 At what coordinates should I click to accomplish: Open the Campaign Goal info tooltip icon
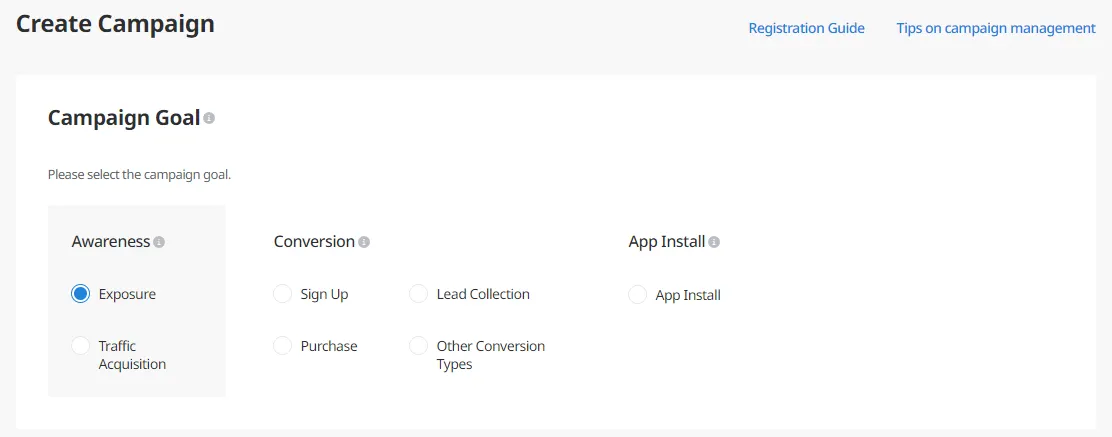[209, 118]
